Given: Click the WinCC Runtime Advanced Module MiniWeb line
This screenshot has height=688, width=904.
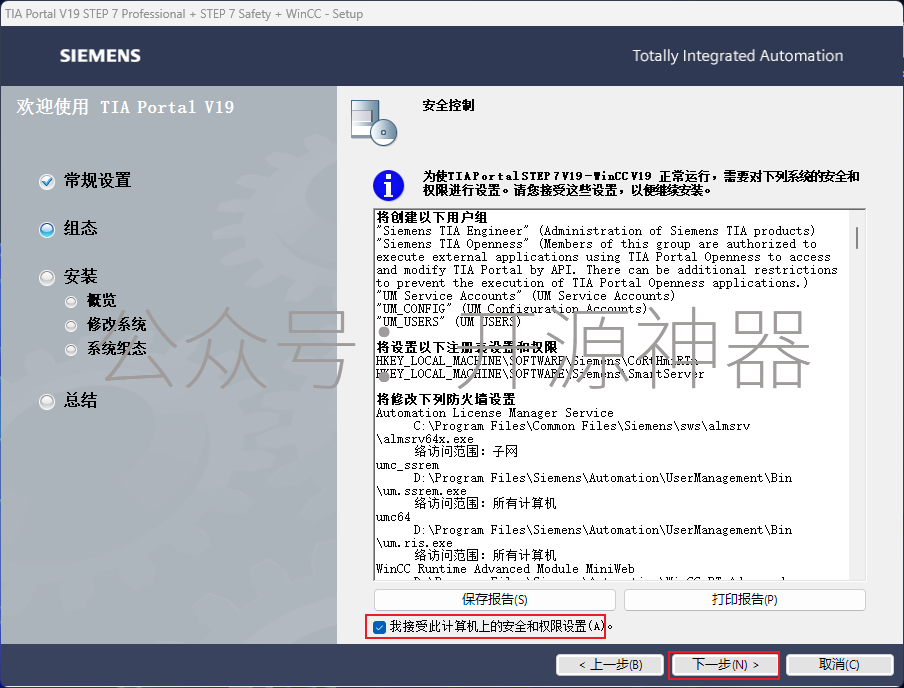Looking at the screenshot, I should tap(505, 569).
